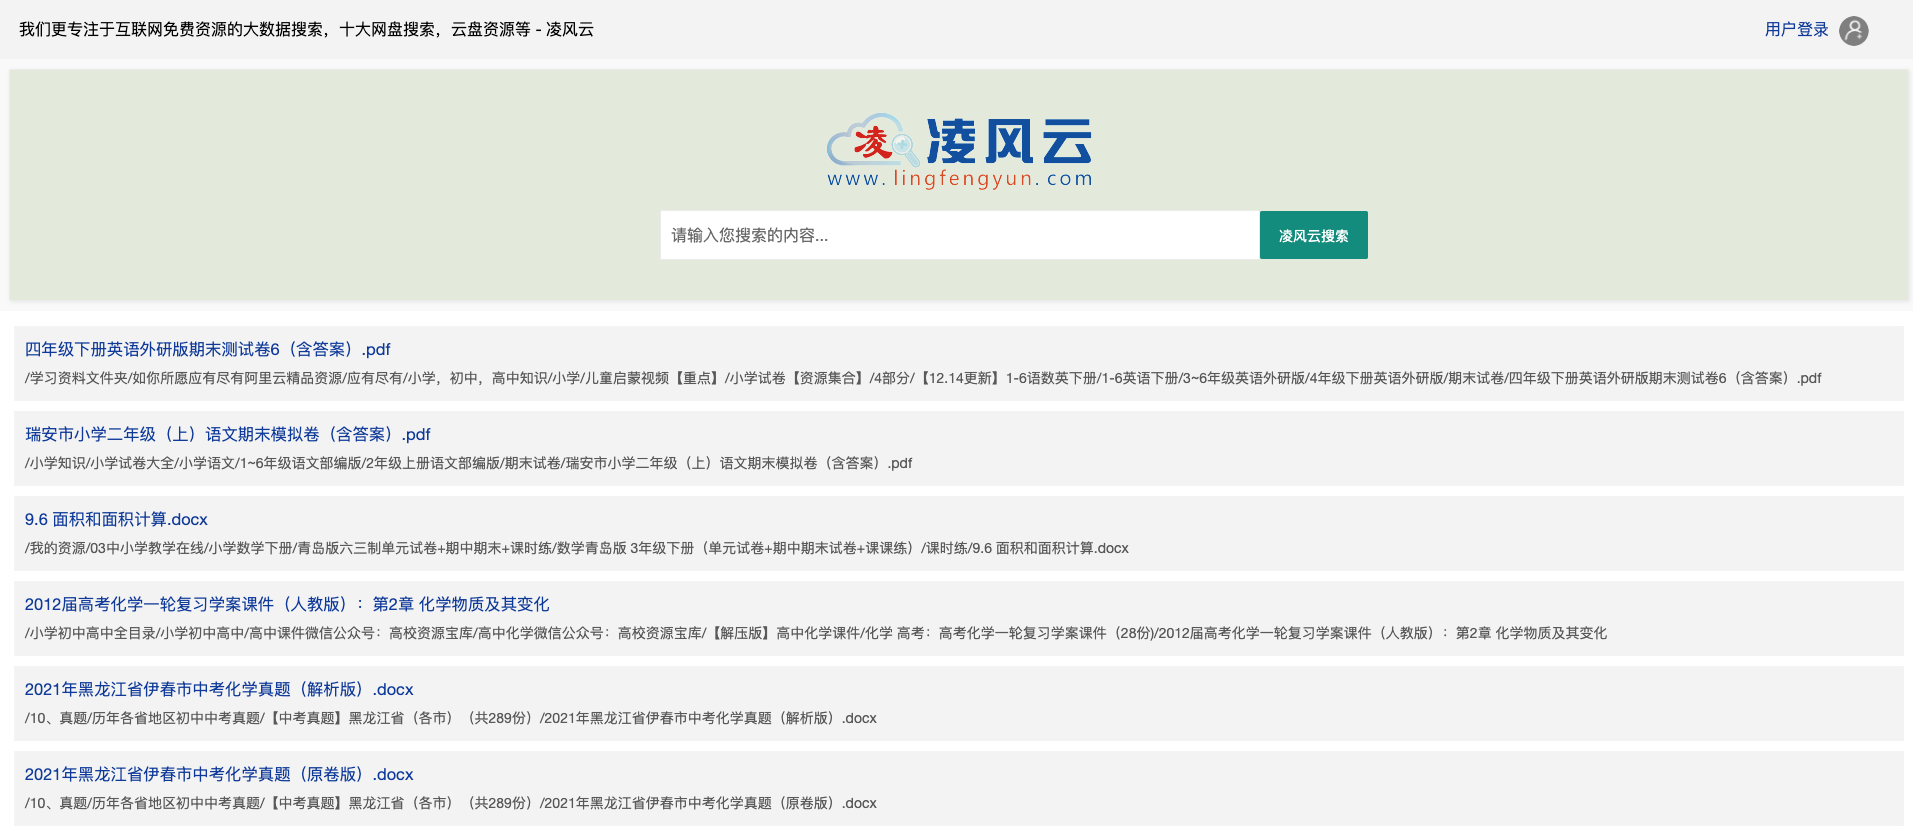The height and width of the screenshot is (833, 1913).
Task: Click the path text starting with /我的资源/03中小学教学在线
Action: point(577,548)
